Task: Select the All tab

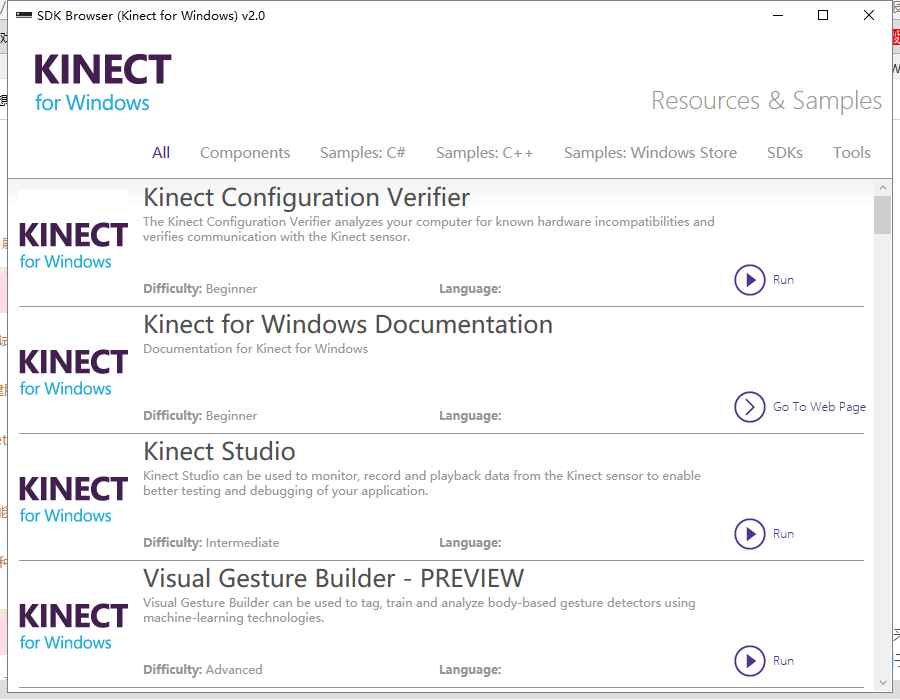Action: 161,152
